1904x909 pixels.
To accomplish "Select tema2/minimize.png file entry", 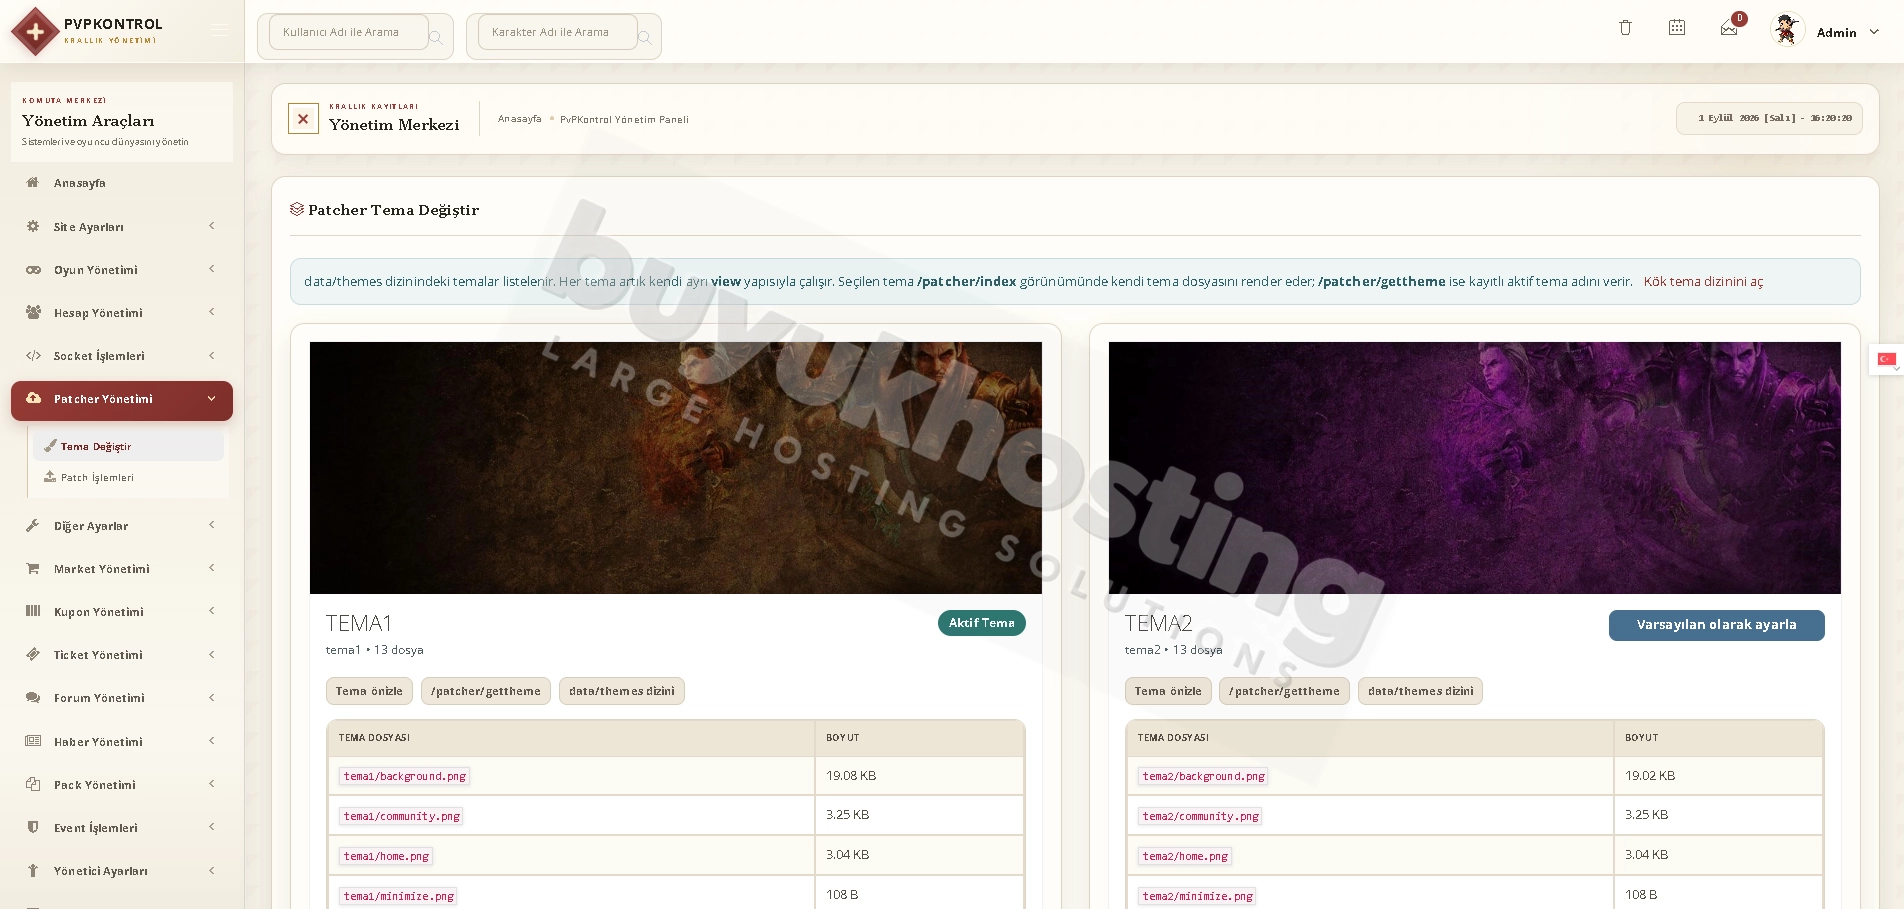I will tap(1197, 896).
